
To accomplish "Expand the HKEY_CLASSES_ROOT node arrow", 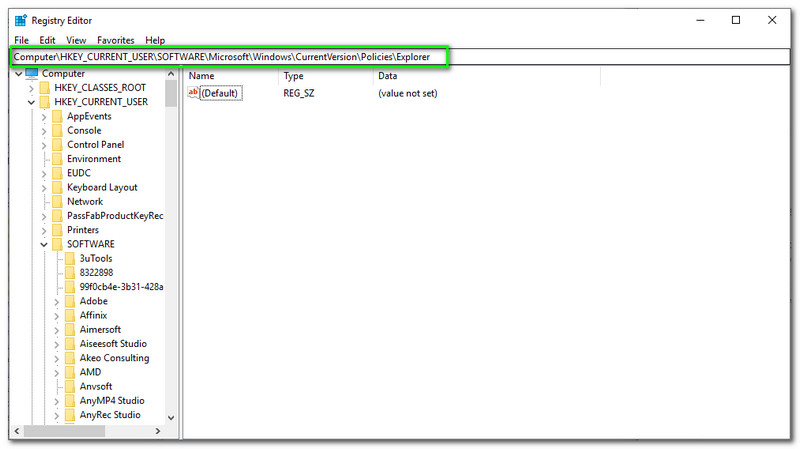I will coord(32,88).
